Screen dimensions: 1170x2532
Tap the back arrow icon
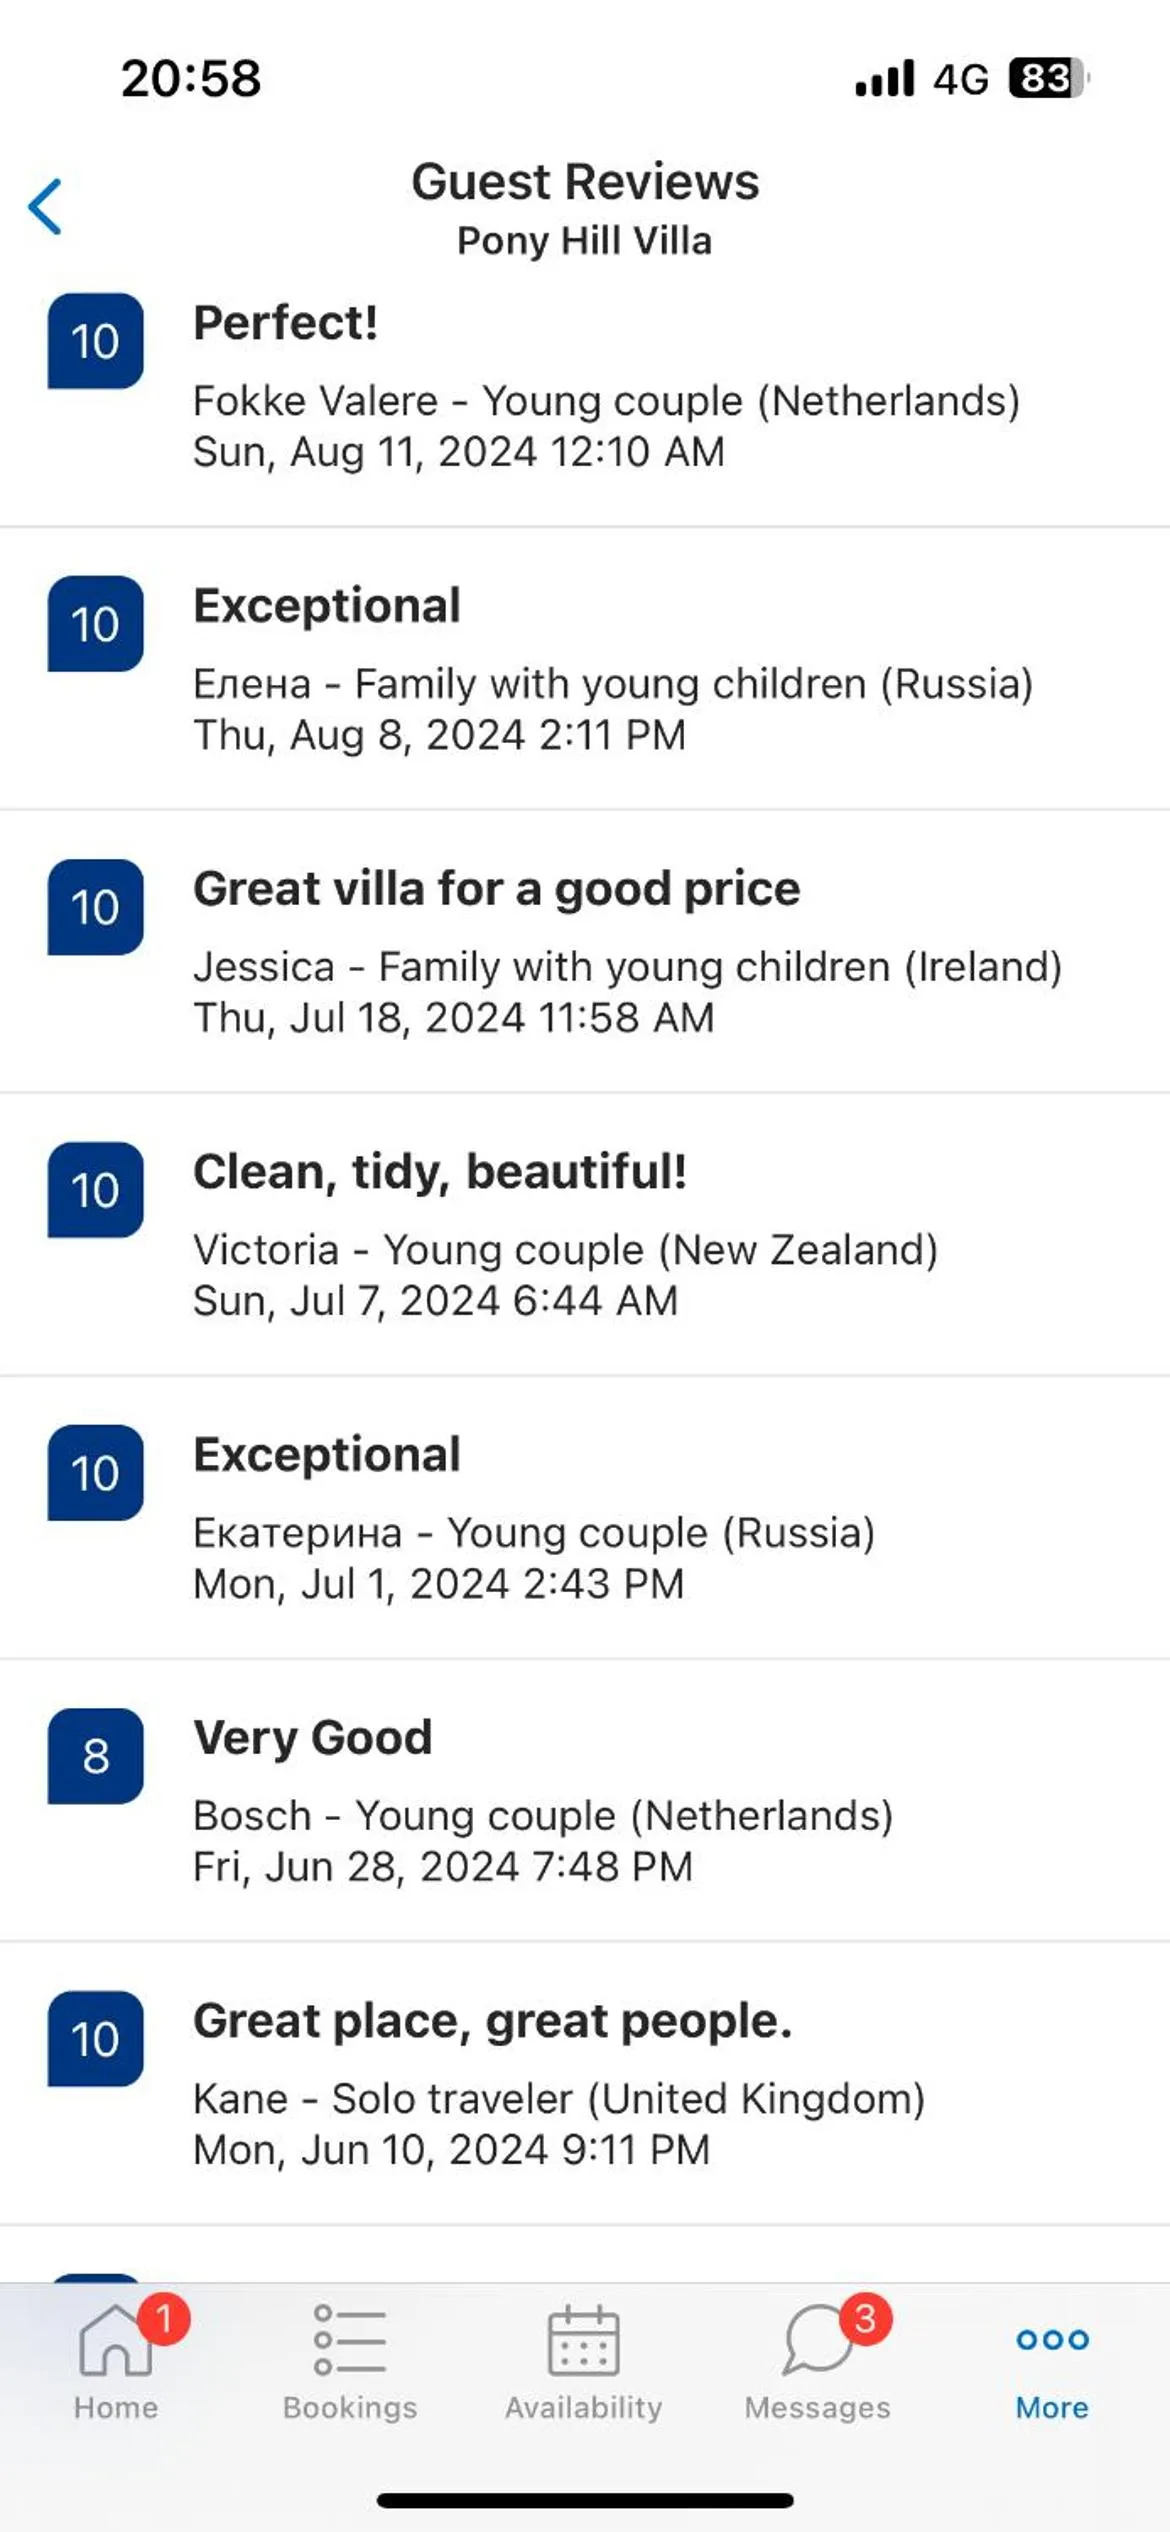pos(45,207)
